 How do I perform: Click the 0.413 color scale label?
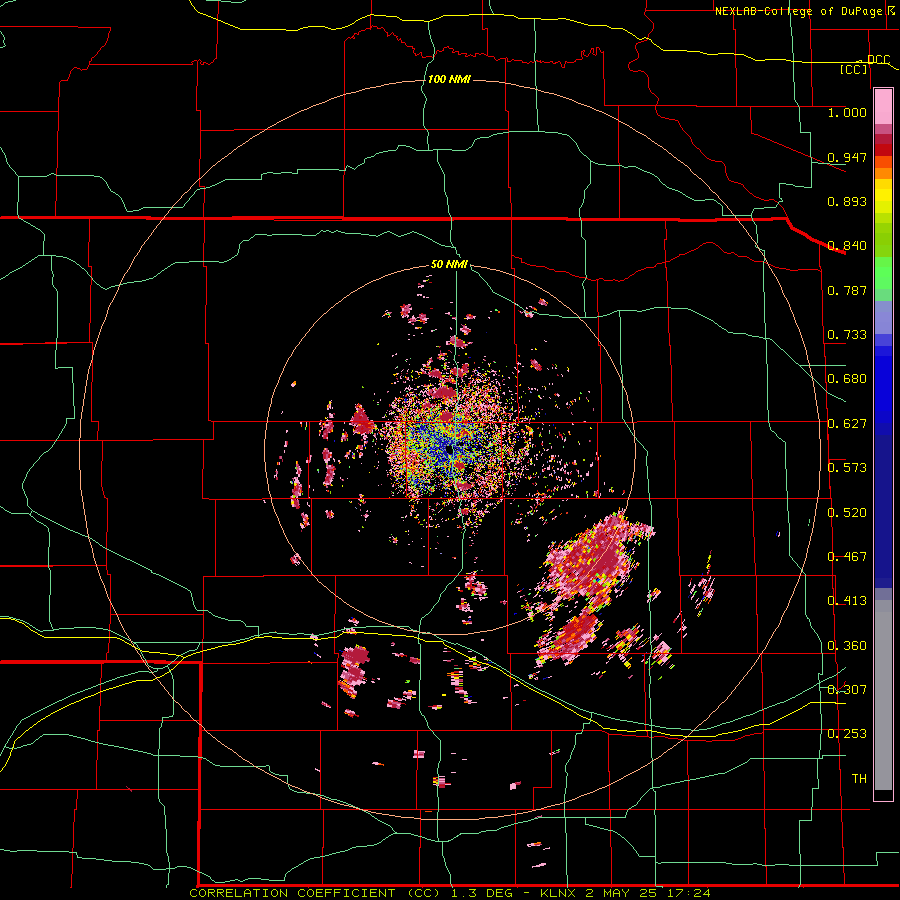point(847,601)
